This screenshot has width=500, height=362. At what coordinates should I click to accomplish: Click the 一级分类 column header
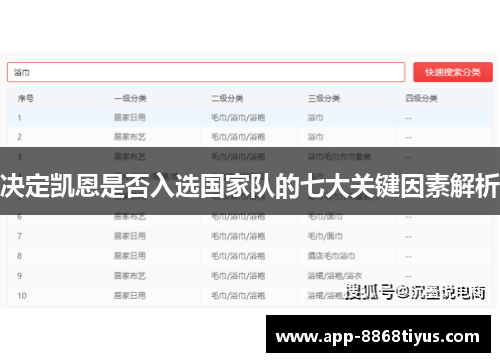point(130,98)
